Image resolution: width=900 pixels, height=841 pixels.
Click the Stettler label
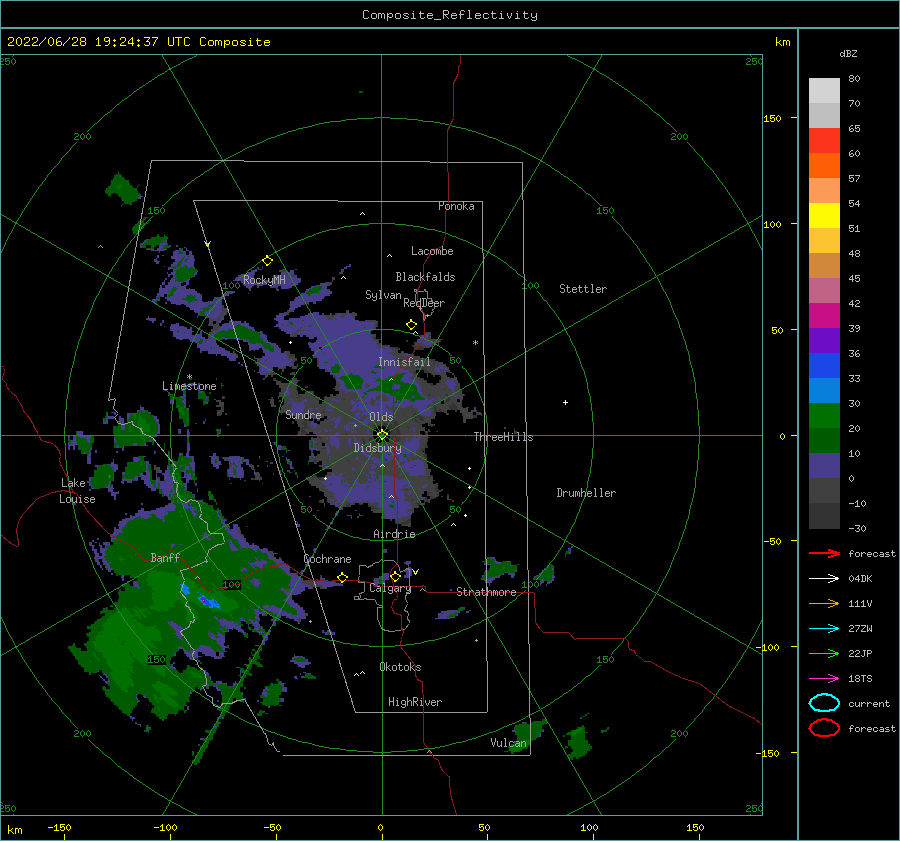tap(583, 289)
